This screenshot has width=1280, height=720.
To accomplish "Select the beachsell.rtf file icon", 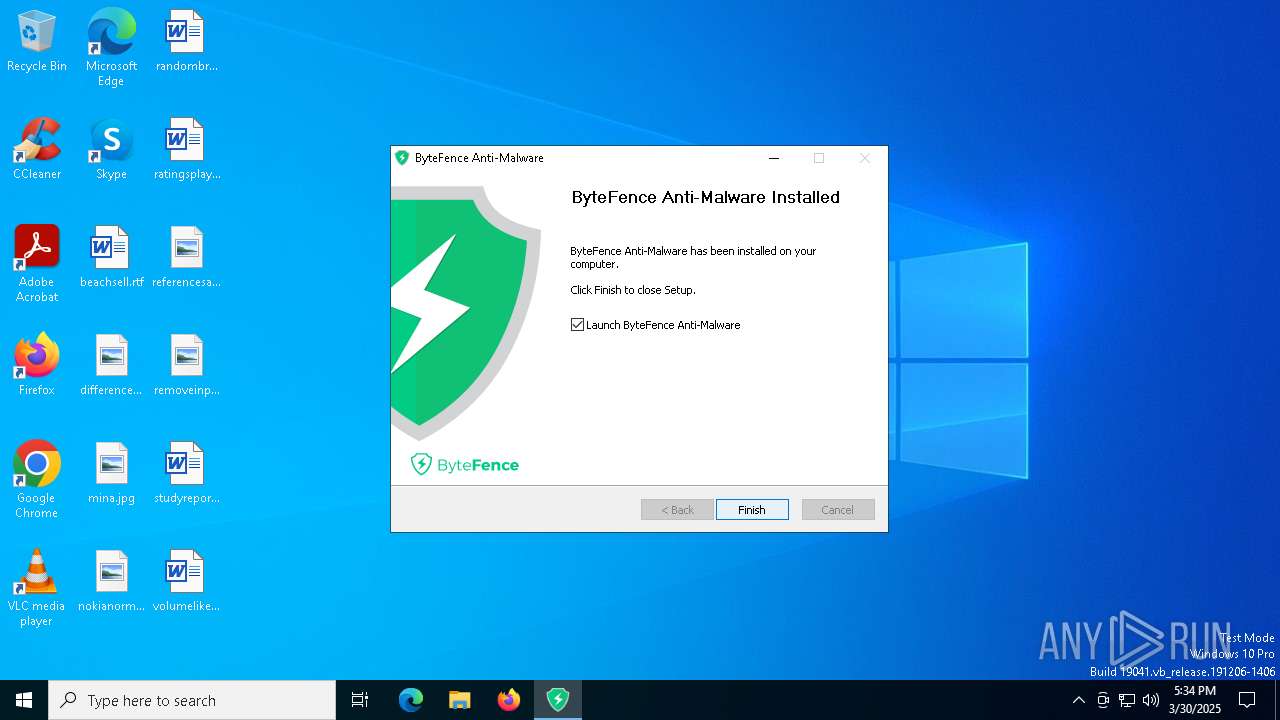I will point(111,257).
